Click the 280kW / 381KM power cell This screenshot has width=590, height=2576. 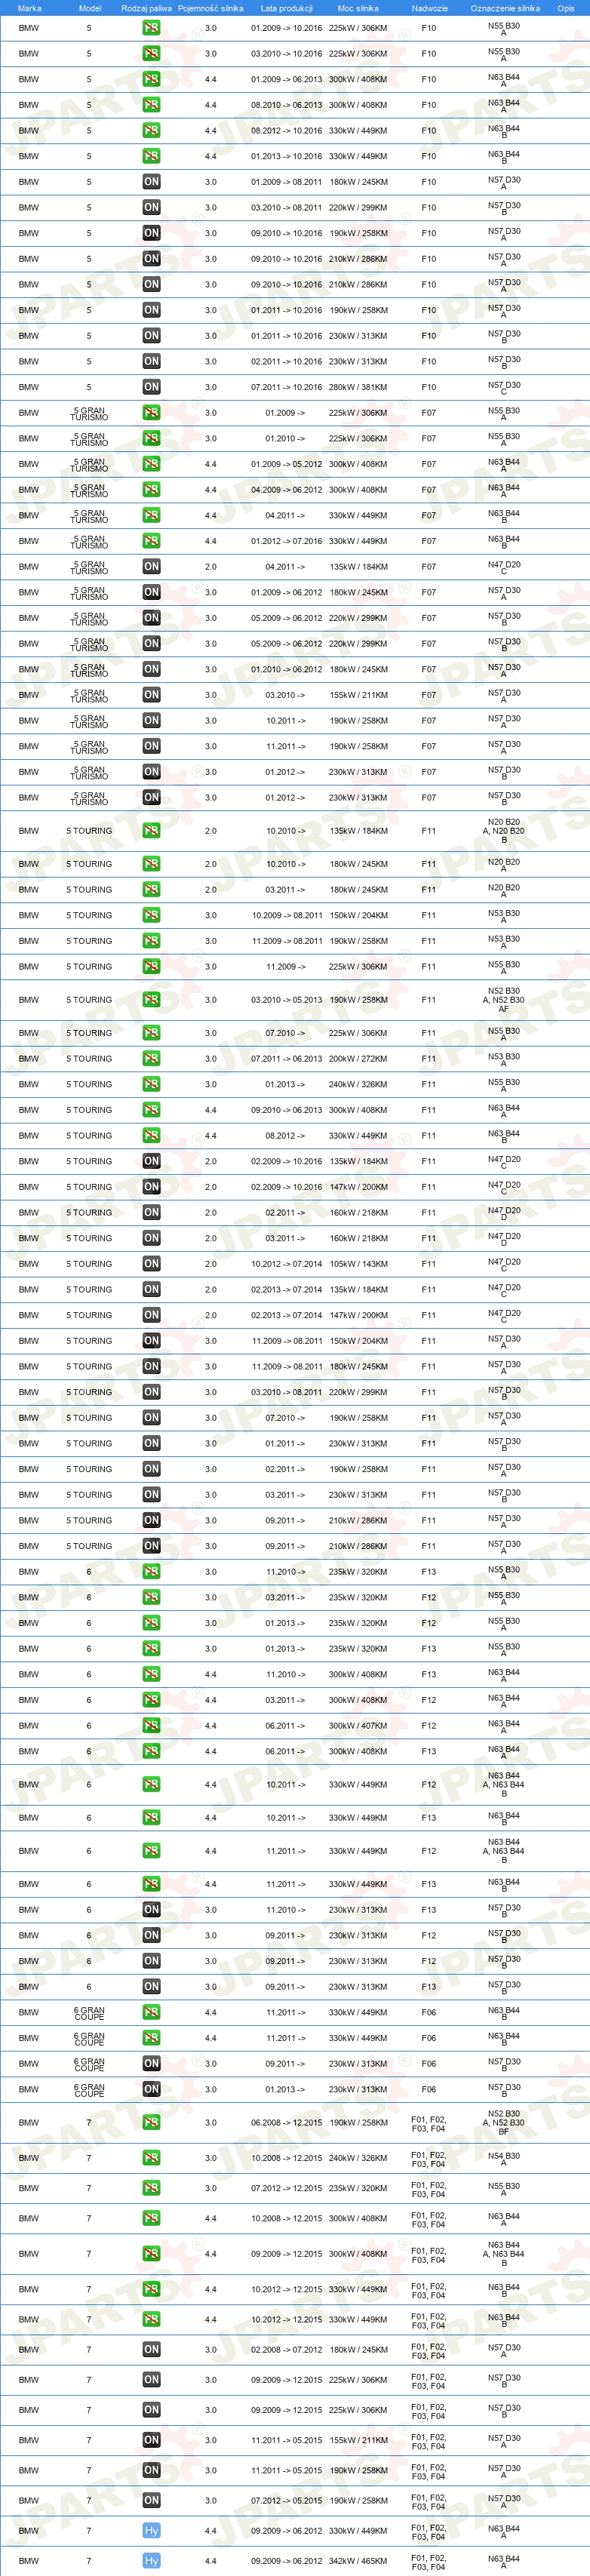tap(358, 387)
